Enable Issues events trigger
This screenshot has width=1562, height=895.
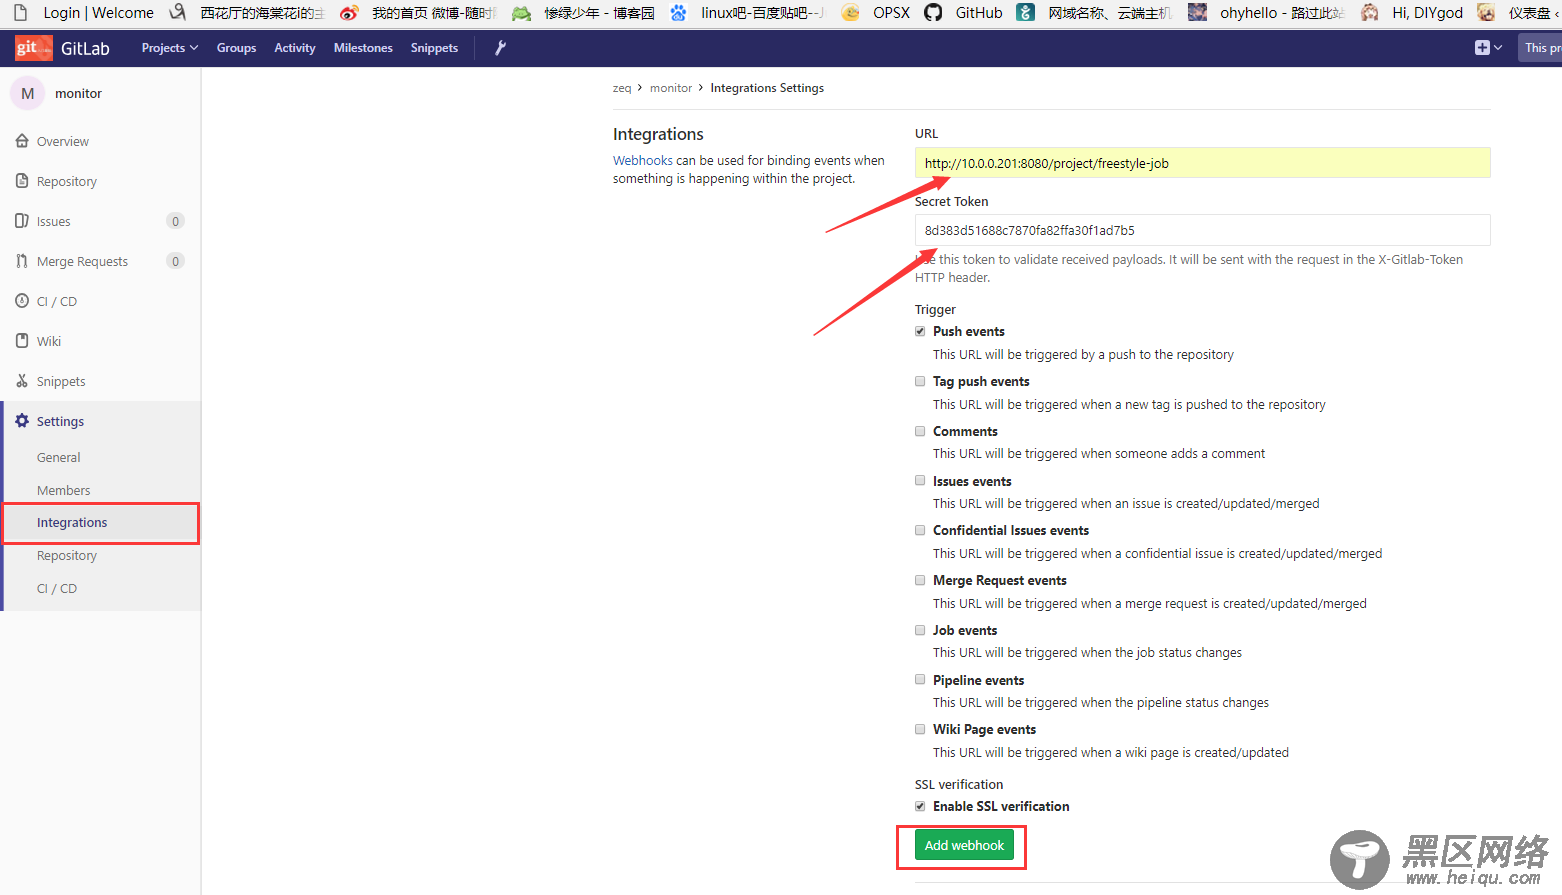pos(920,480)
